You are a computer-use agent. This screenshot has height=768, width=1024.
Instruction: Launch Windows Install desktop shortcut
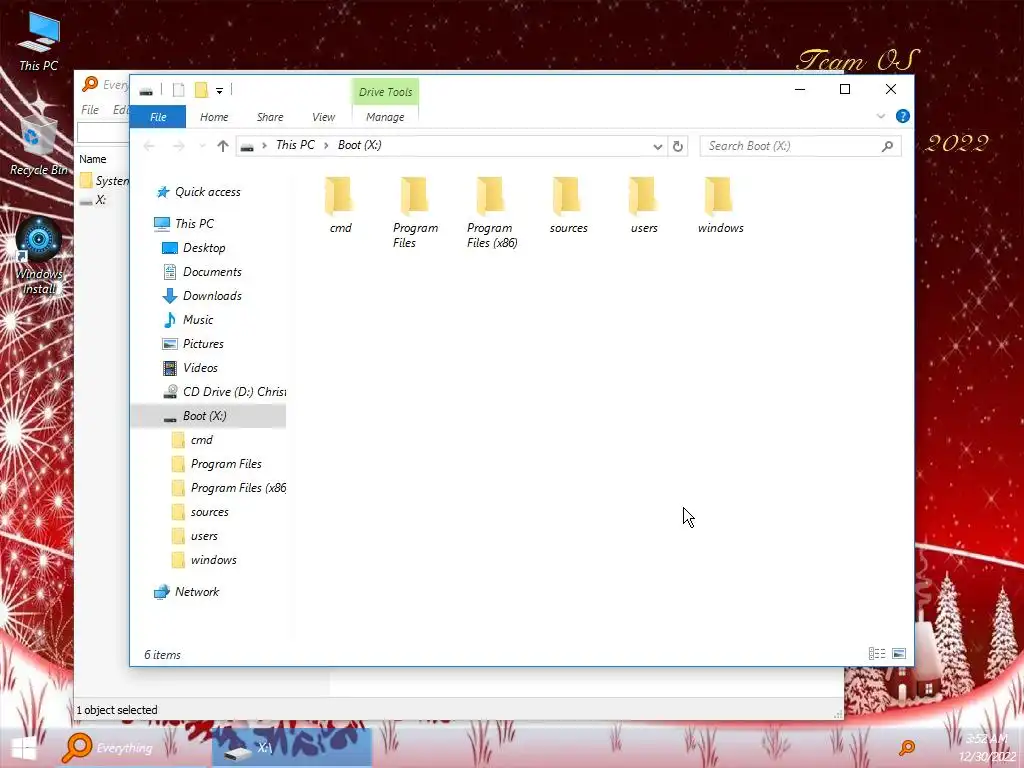pyautogui.click(x=39, y=256)
